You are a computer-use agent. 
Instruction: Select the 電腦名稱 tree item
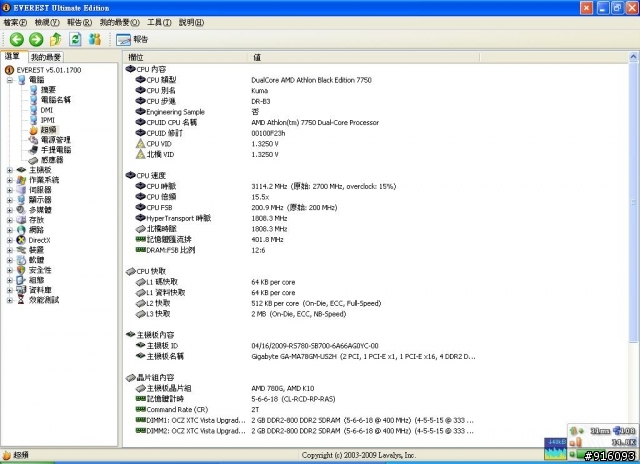(56, 100)
